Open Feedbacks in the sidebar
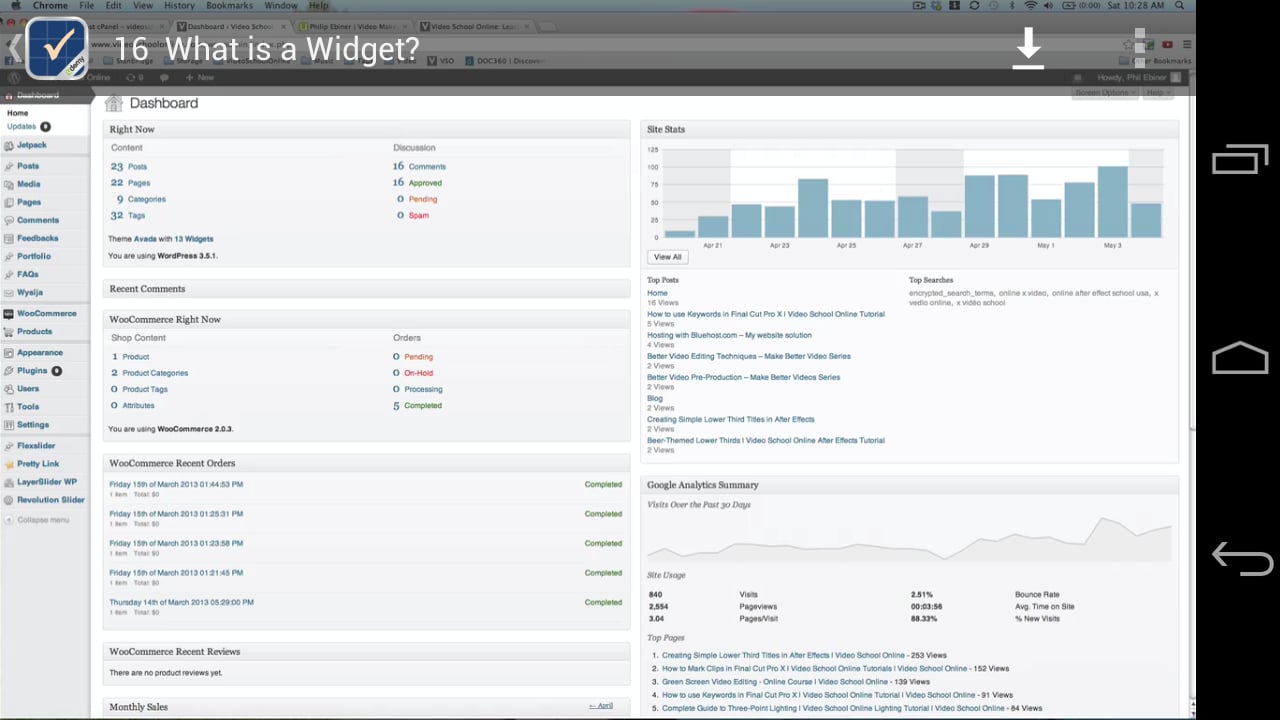 [38, 238]
